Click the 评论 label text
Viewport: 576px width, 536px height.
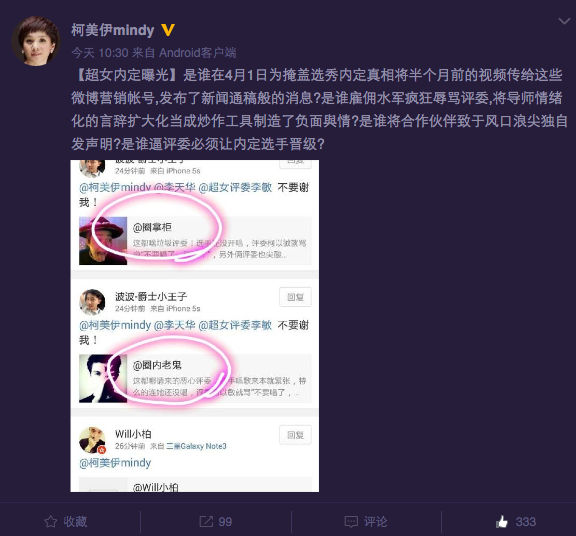tap(375, 522)
